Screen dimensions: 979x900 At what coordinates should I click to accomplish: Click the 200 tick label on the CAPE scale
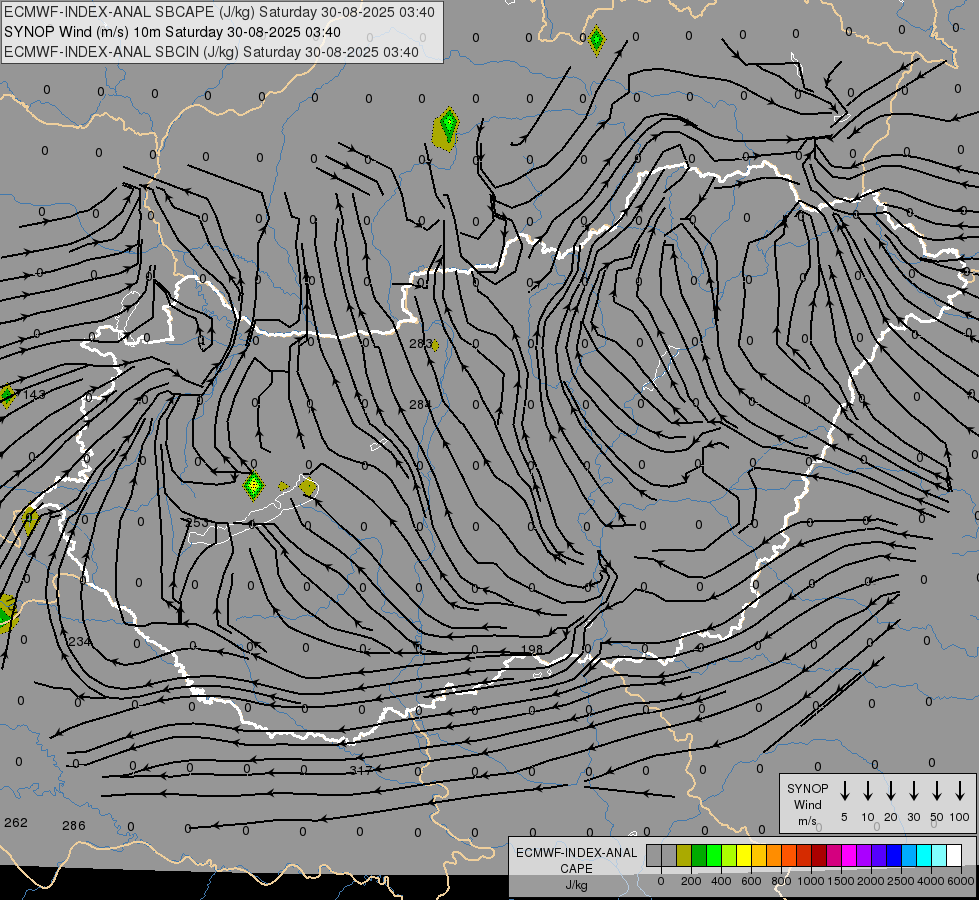(691, 881)
